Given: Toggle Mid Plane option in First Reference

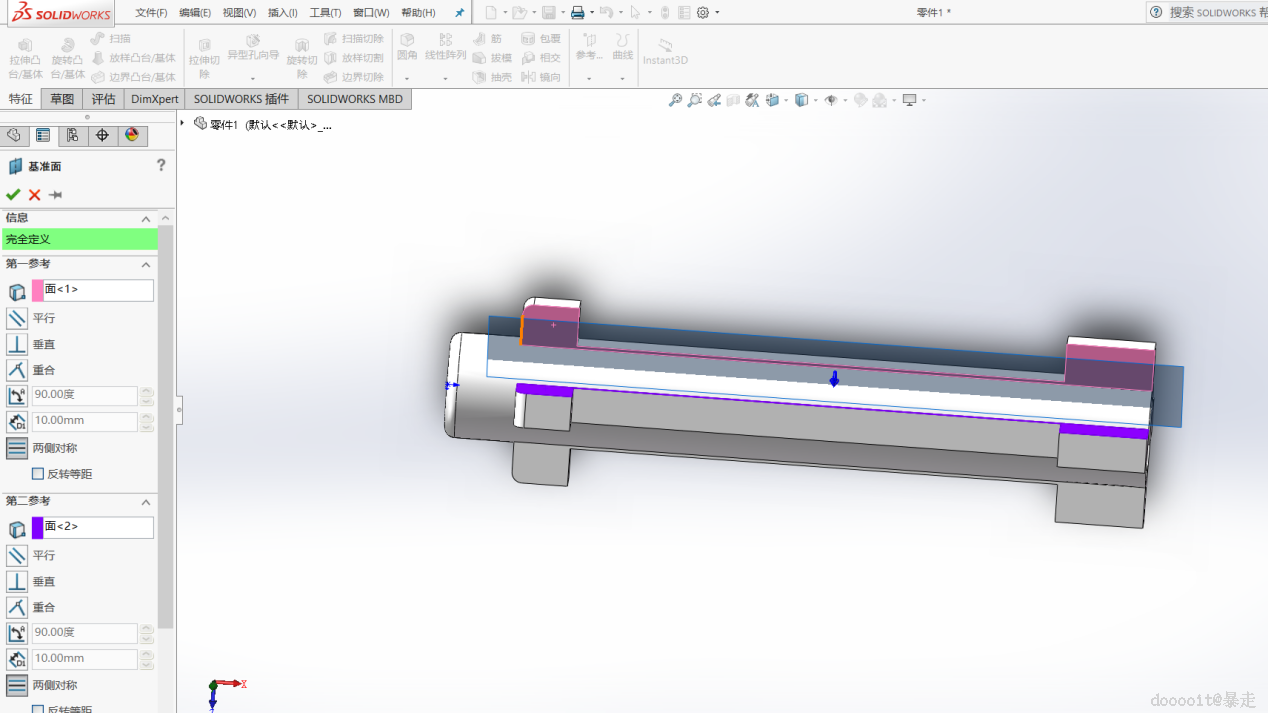Looking at the screenshot, I should [17, 448].
